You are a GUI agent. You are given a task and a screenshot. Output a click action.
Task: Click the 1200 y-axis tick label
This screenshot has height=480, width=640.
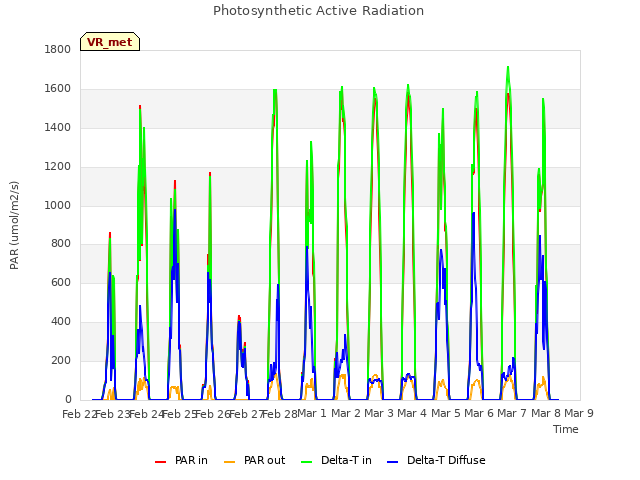click(58, 167)
